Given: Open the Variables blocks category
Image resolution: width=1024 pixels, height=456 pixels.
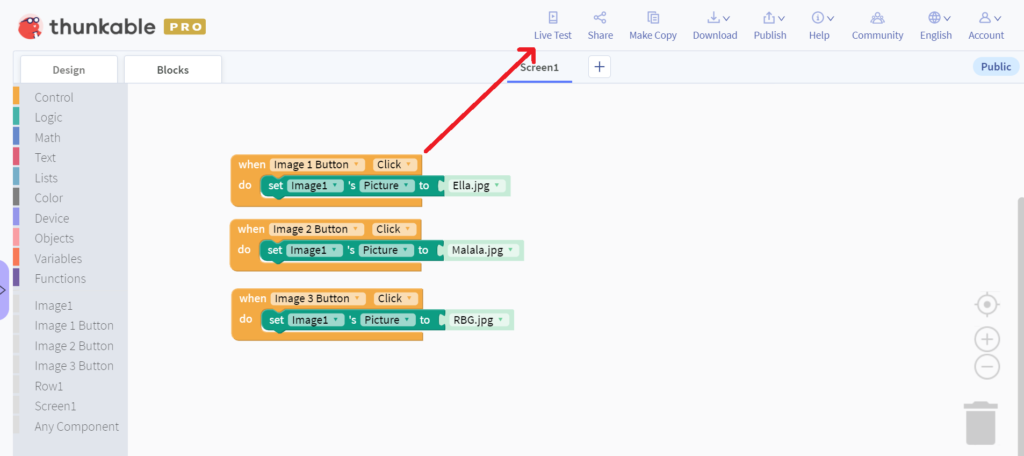Looking at the screenshot, I should tap(58, 259).
